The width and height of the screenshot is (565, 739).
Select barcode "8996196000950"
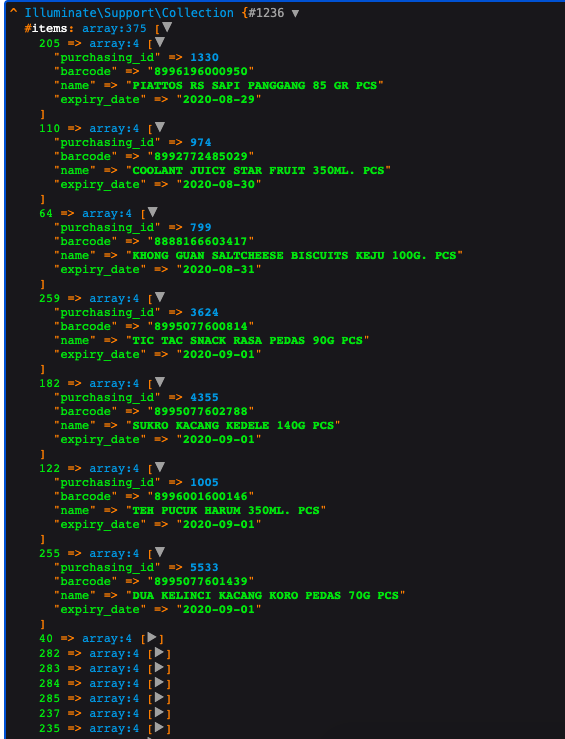(201, 72)
